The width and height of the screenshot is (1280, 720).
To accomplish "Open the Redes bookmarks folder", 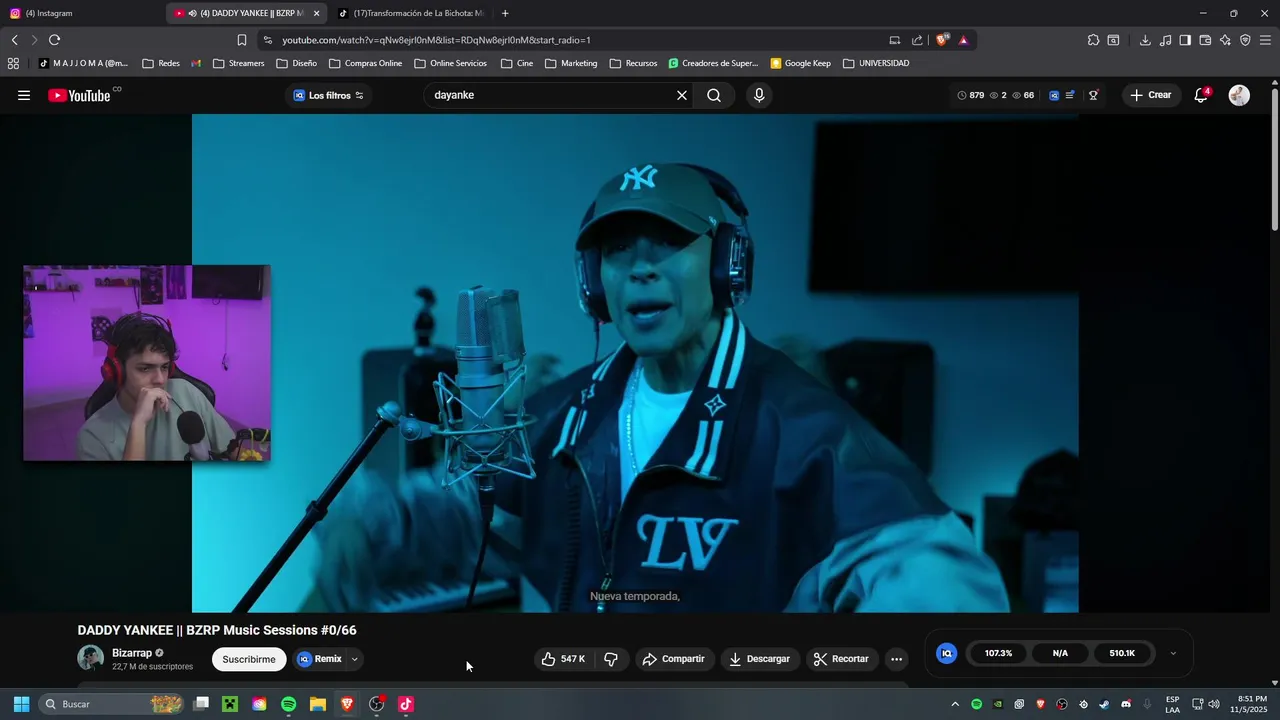I will point(161,63).
